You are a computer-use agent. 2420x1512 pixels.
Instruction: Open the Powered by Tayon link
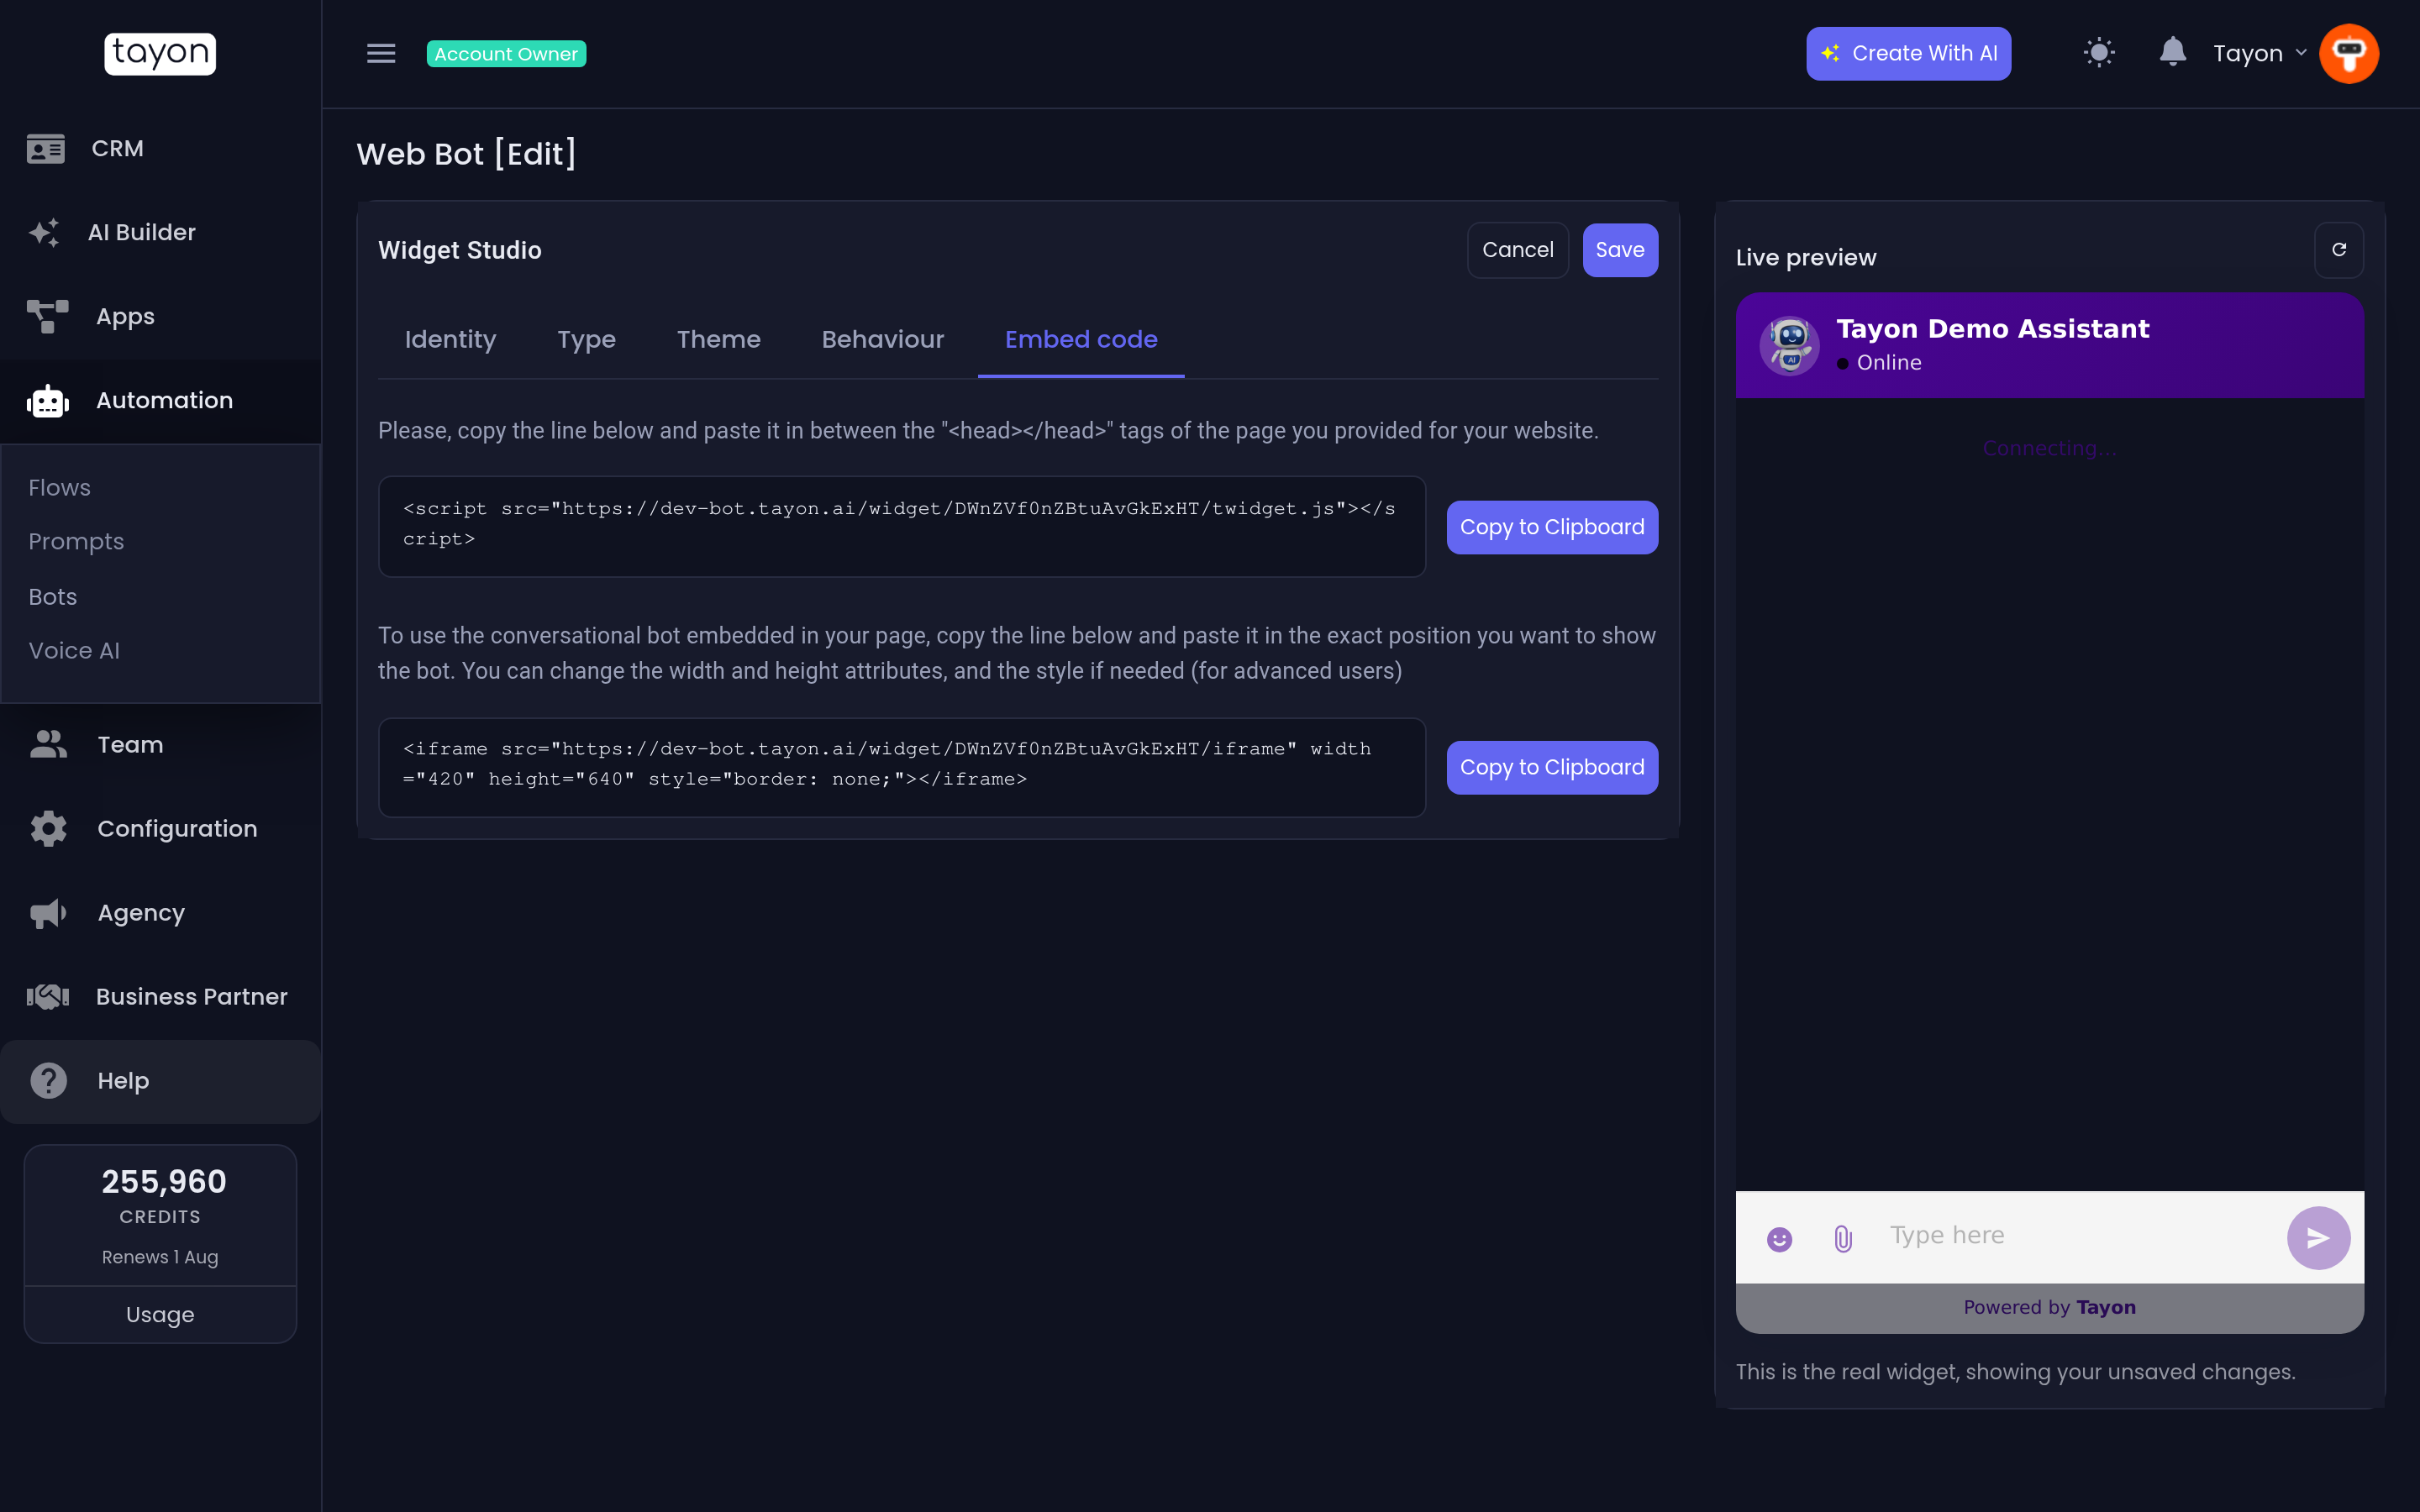pos(2049,1307)
